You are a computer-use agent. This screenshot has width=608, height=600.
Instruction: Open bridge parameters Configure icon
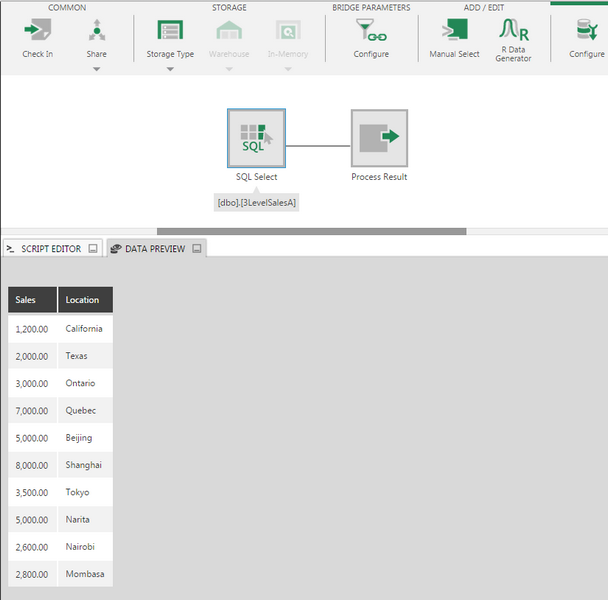[x=371, y=31]
